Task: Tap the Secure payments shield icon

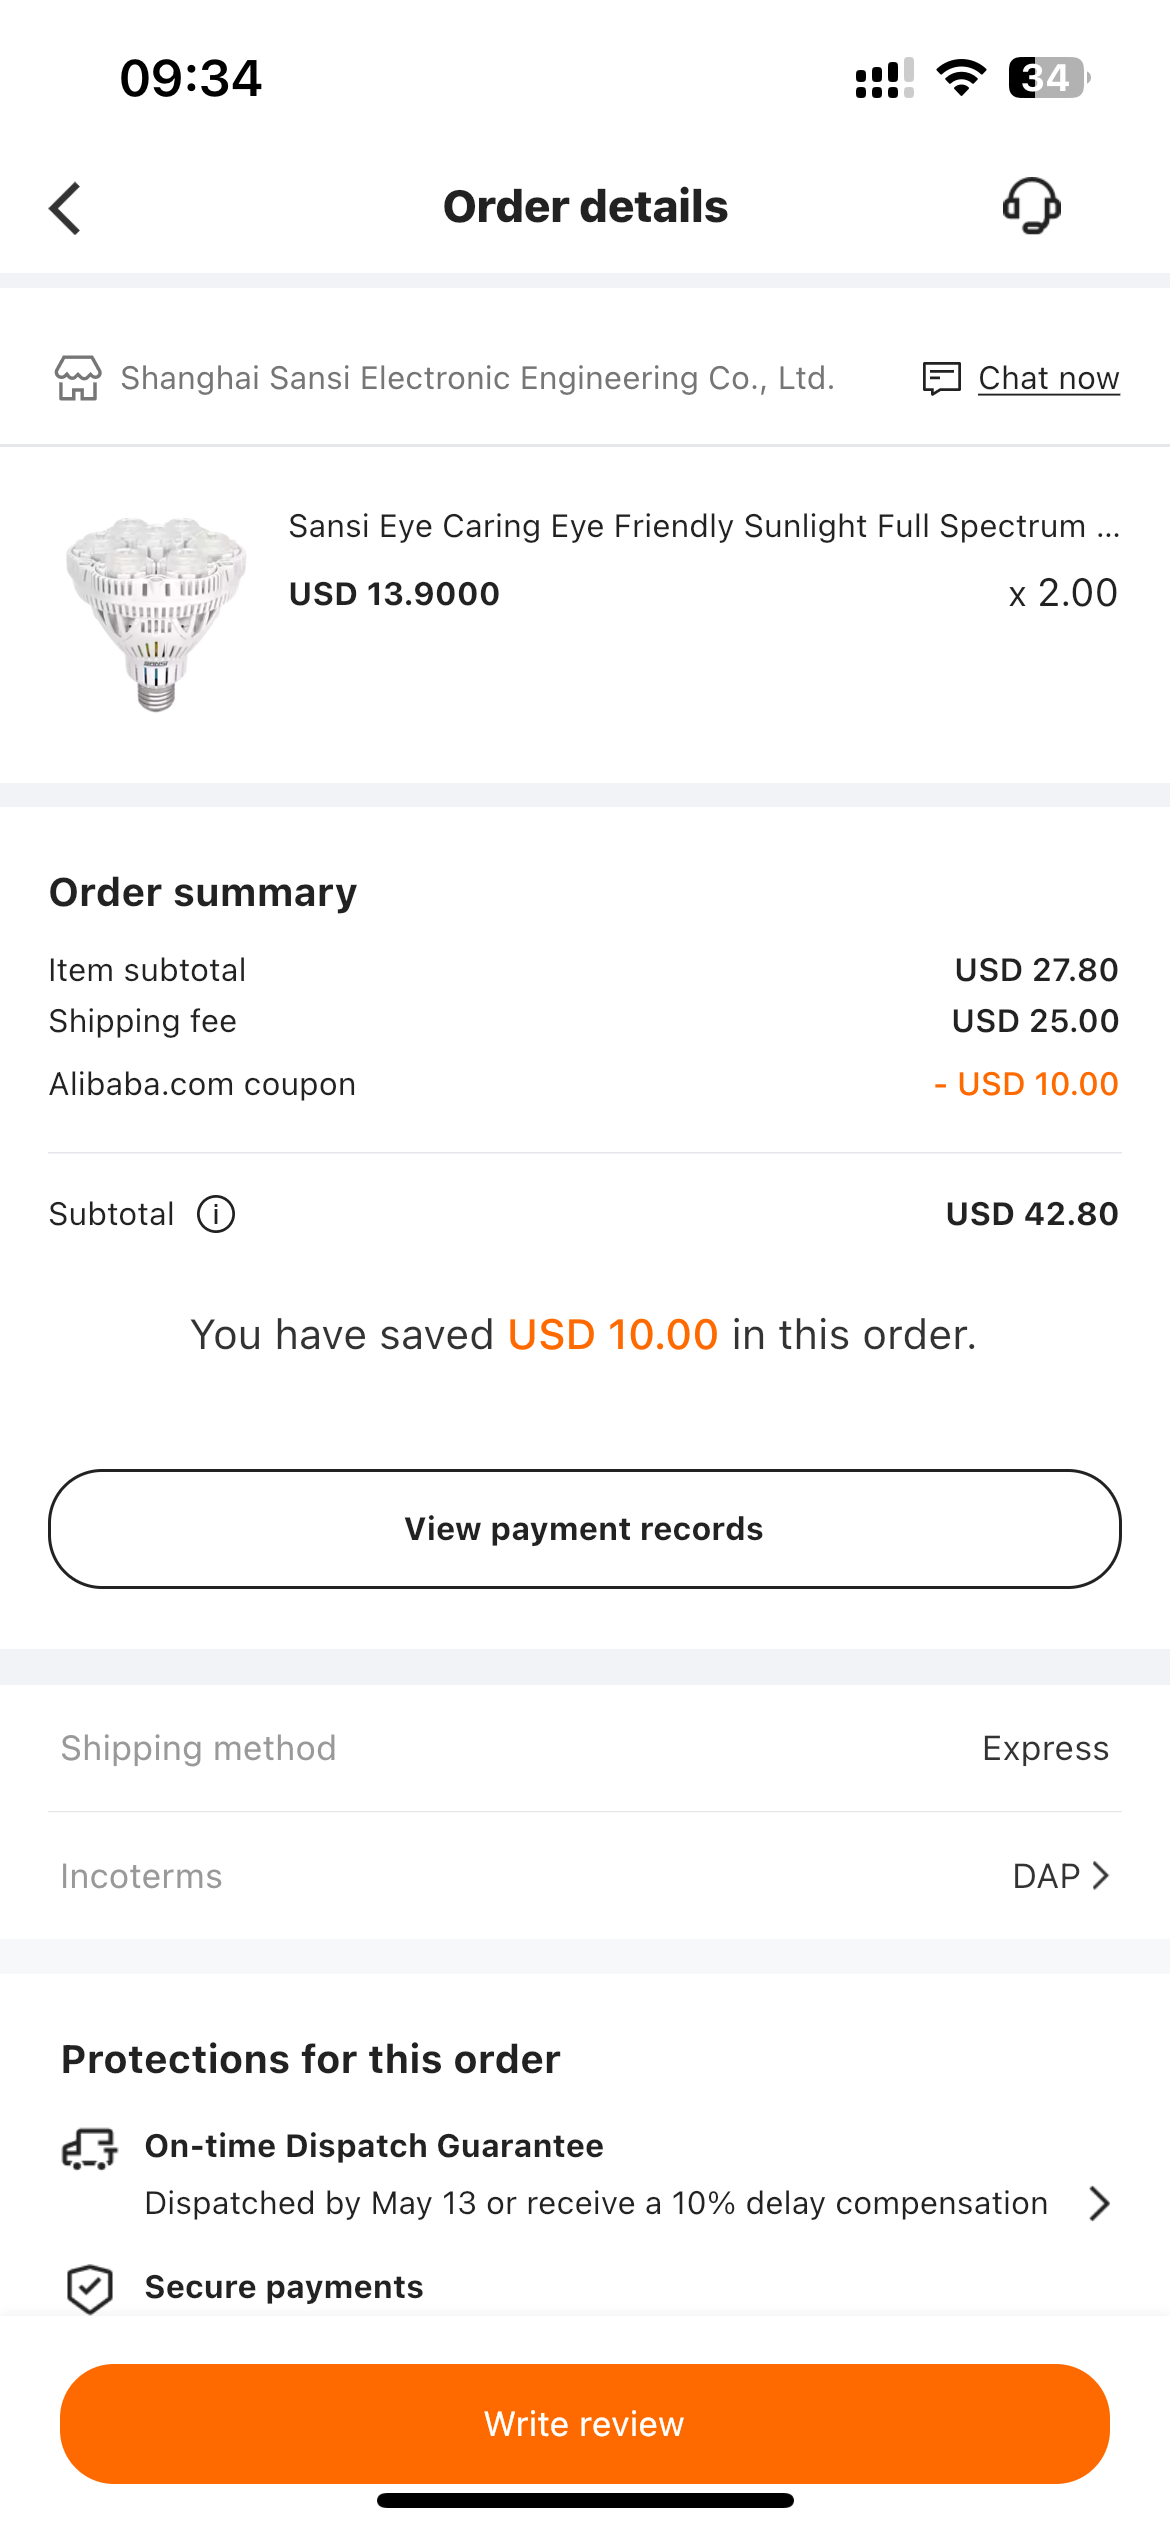Action: [90, 2289]
